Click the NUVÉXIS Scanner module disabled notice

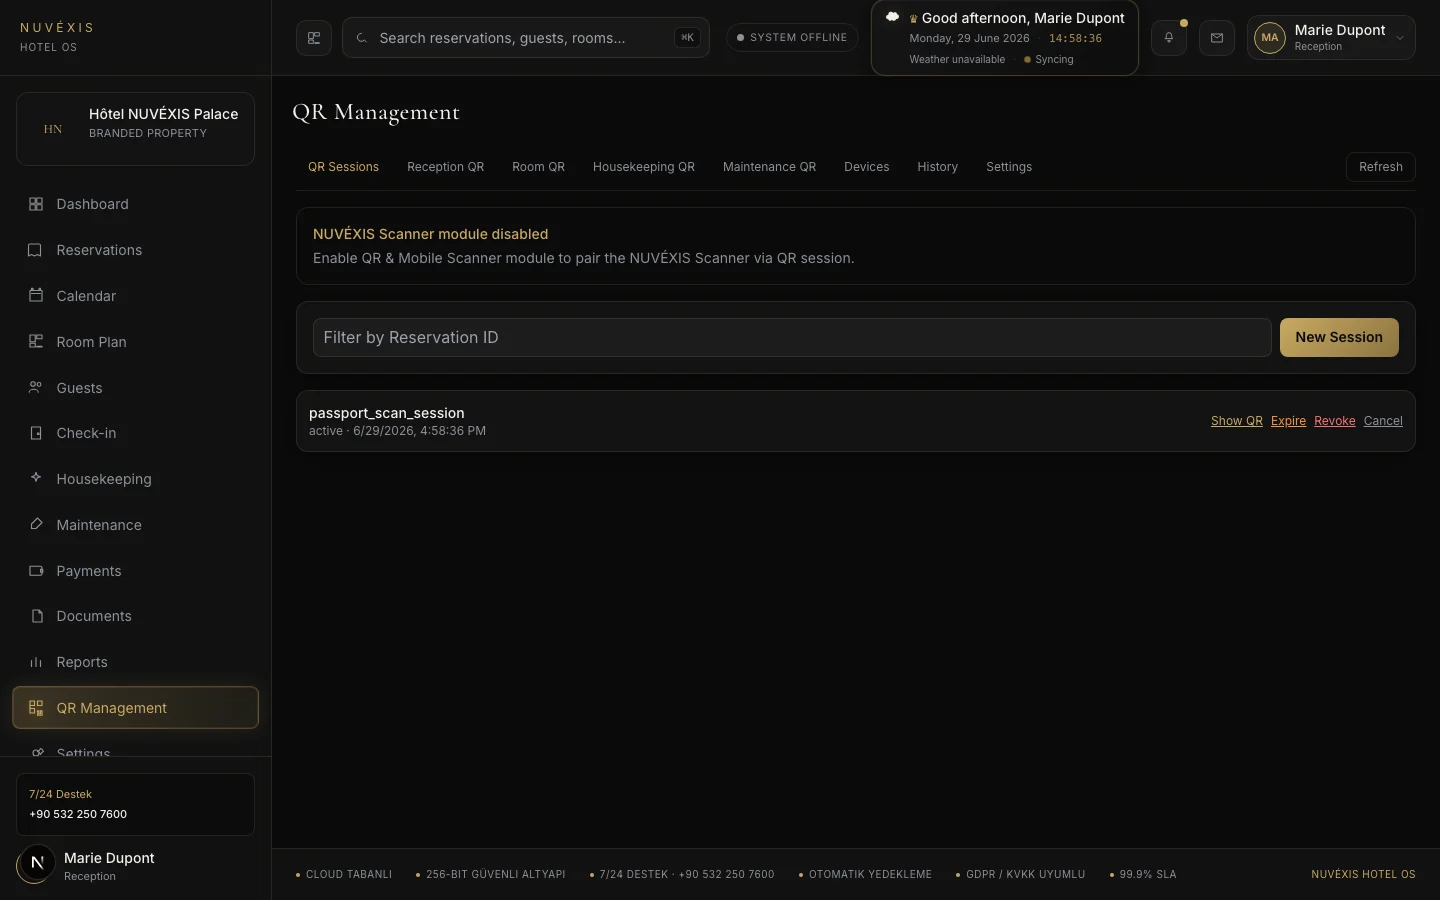pyautogui.click(x=855, y=246)
